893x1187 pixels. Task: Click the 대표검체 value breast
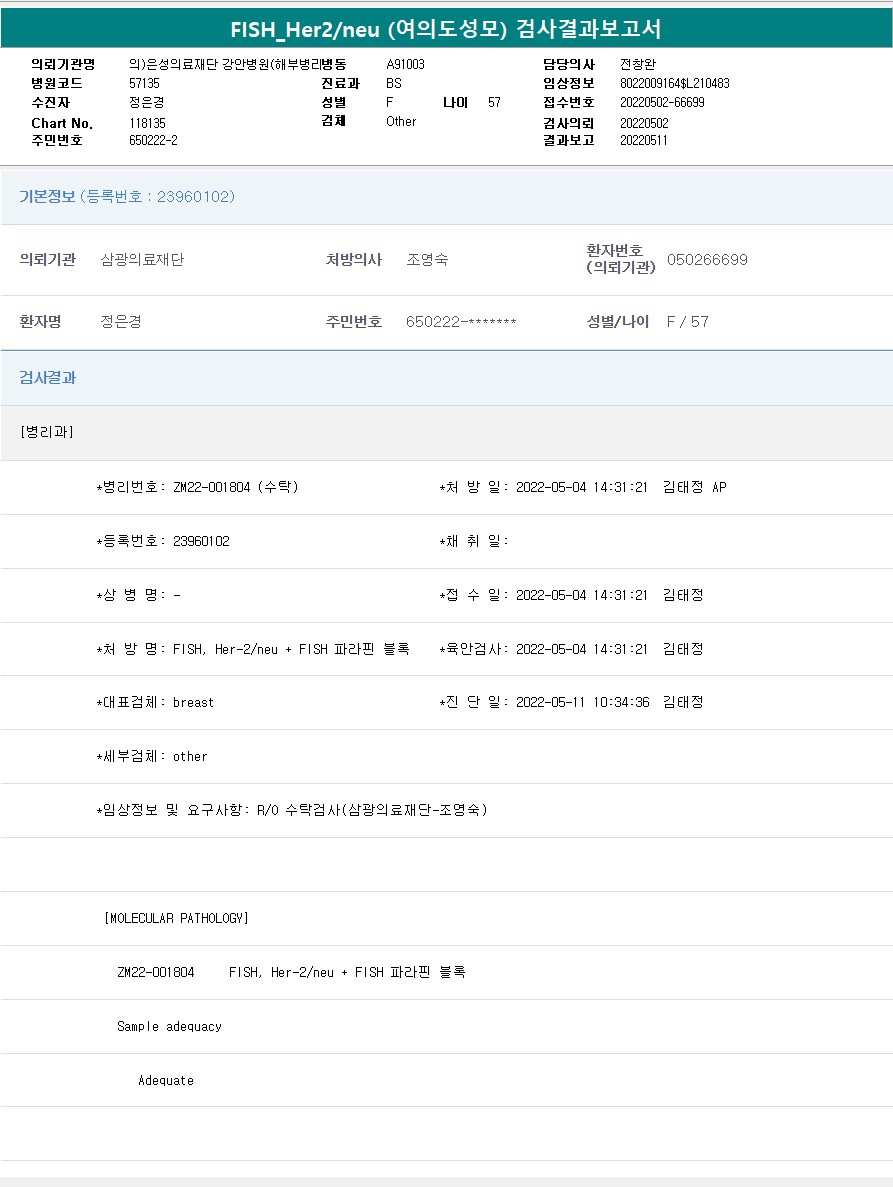tap(193, 702)
